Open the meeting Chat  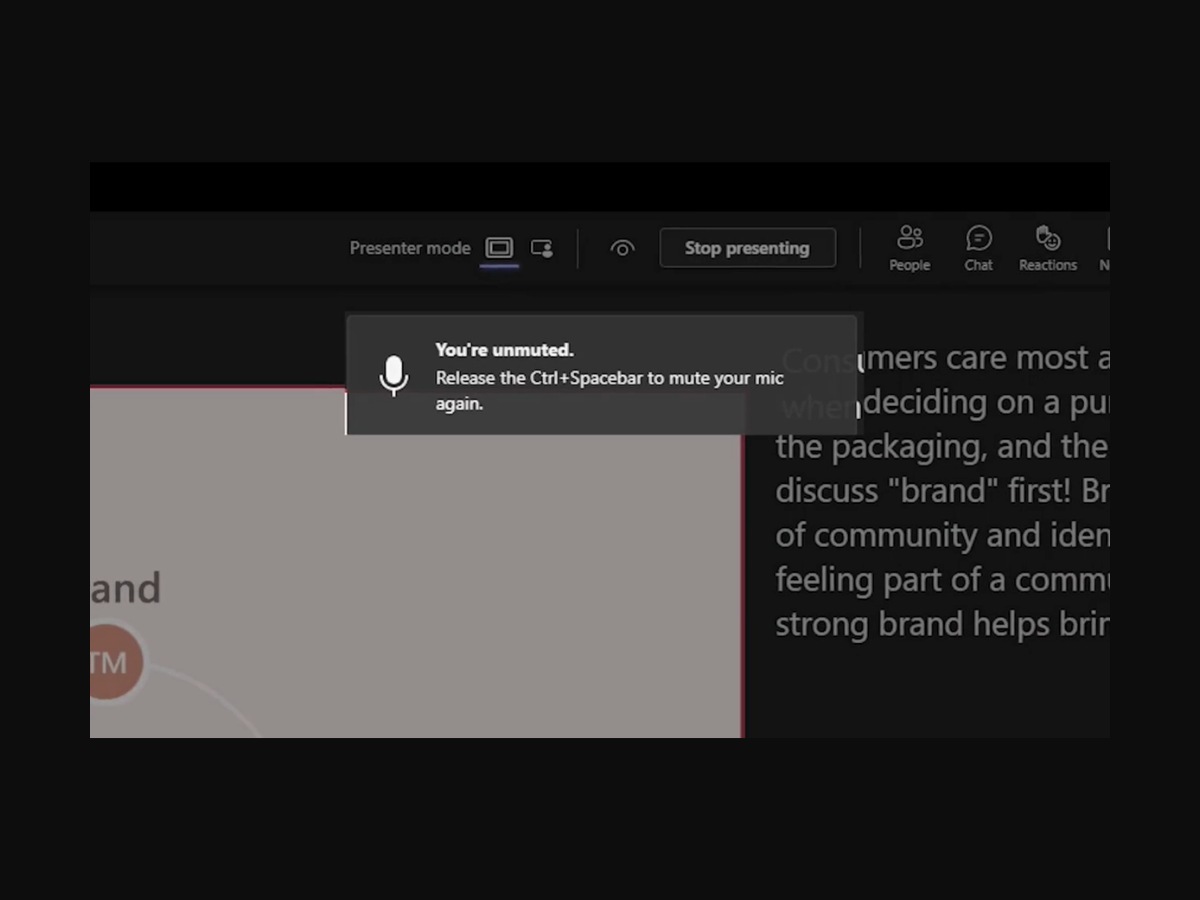[978, 248]
